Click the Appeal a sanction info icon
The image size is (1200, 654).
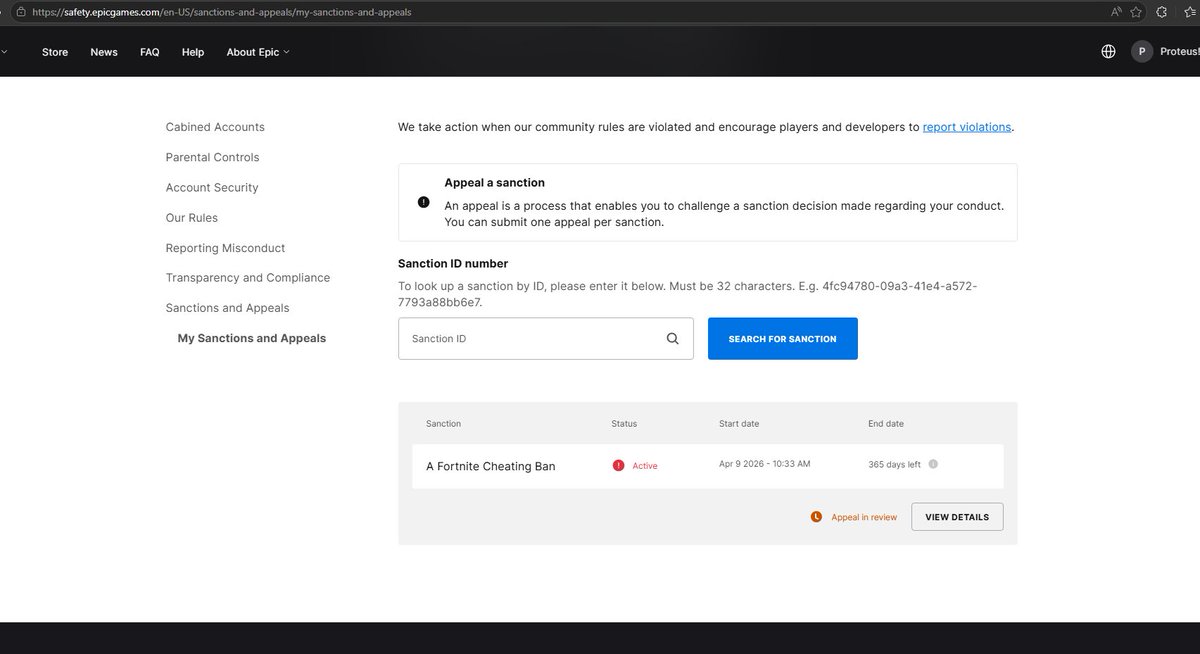[x=423, y=202]
